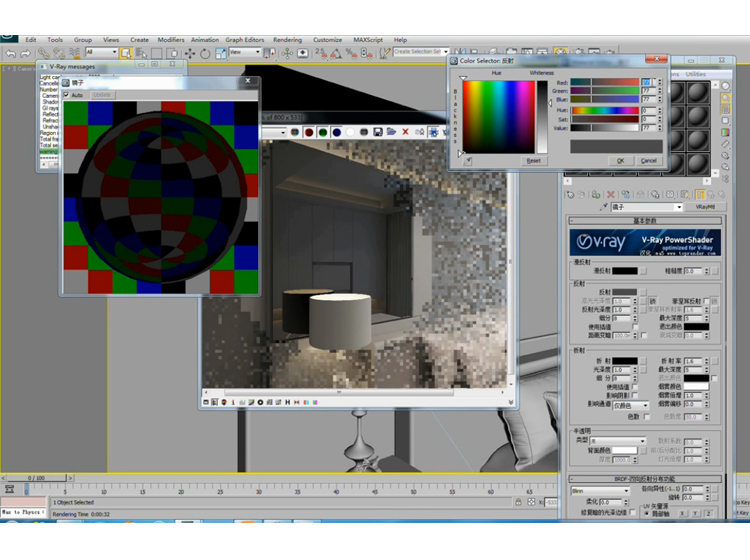
Task: Open image file in frame buffer
Action: (391, 132)
